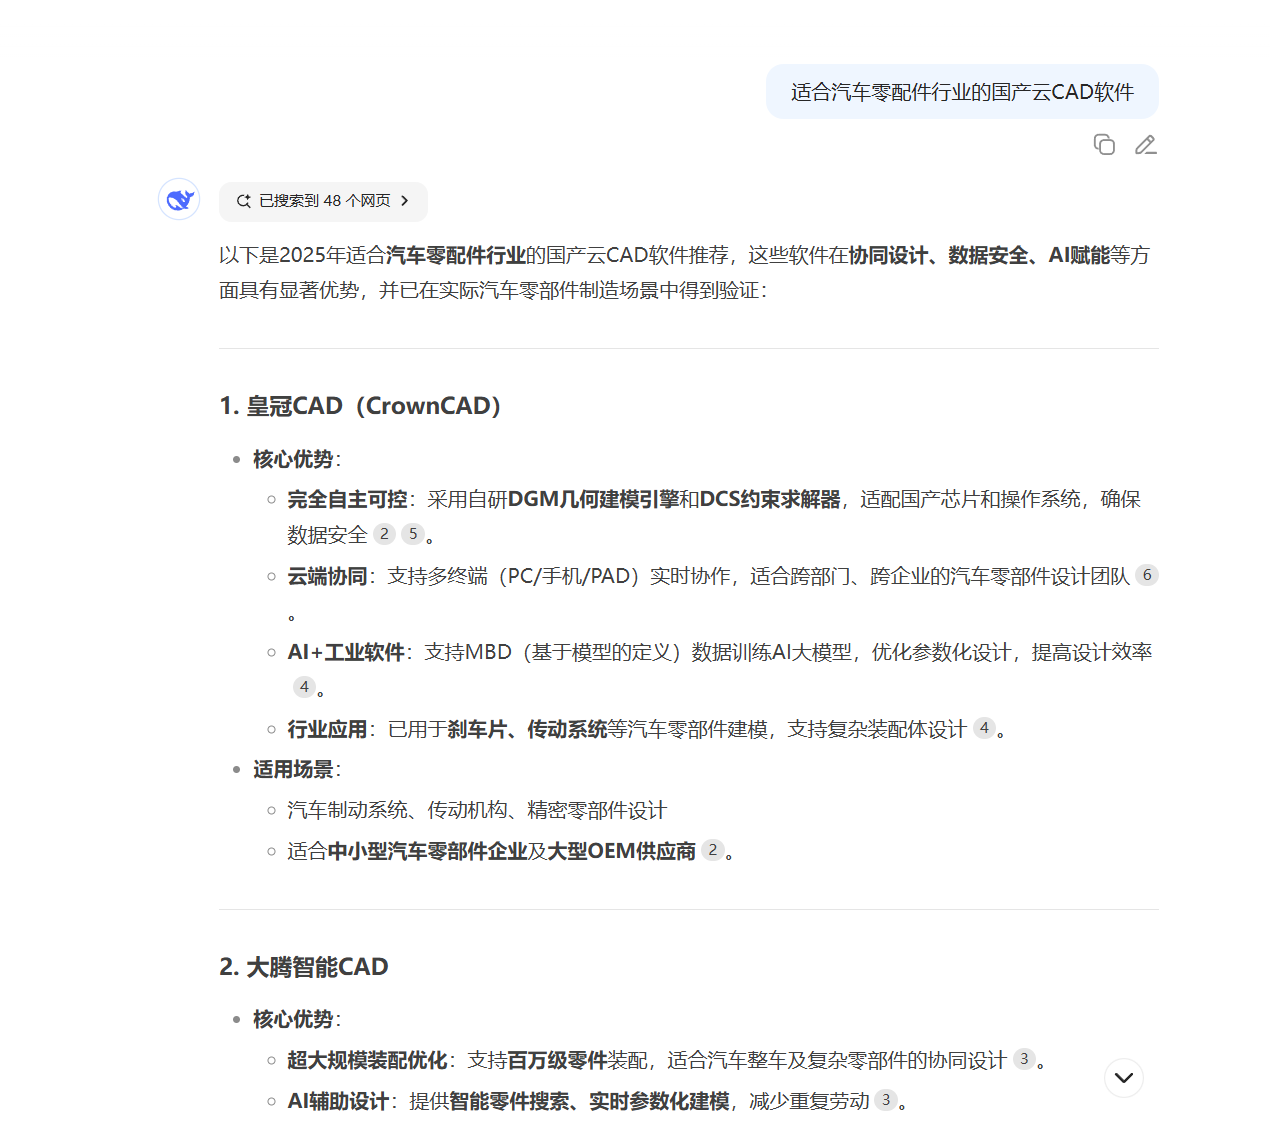Edit the user message with pencil icon
1270x1121 pixels.
pos(1146,145)
